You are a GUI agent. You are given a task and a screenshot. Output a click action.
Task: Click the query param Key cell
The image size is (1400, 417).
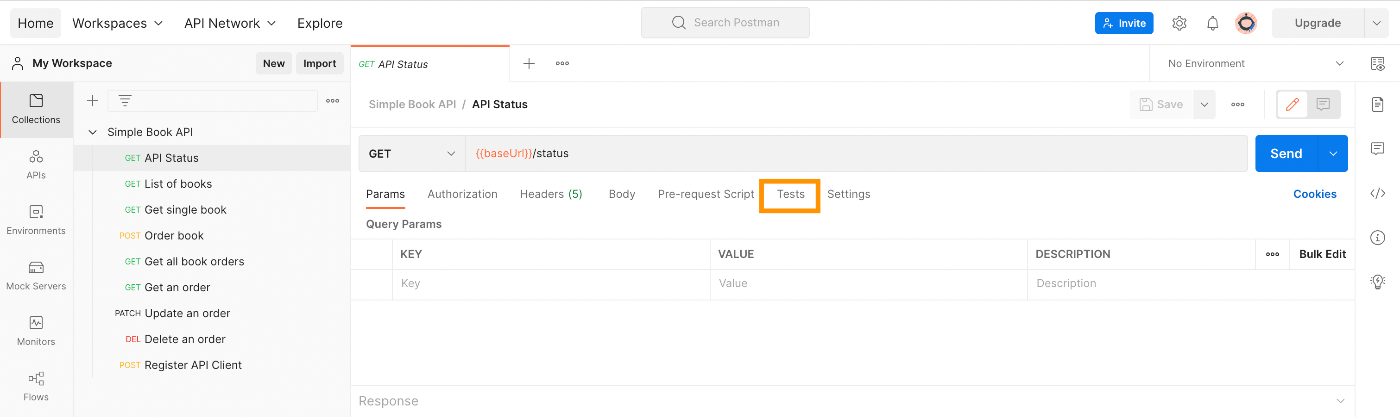[551, 284]
